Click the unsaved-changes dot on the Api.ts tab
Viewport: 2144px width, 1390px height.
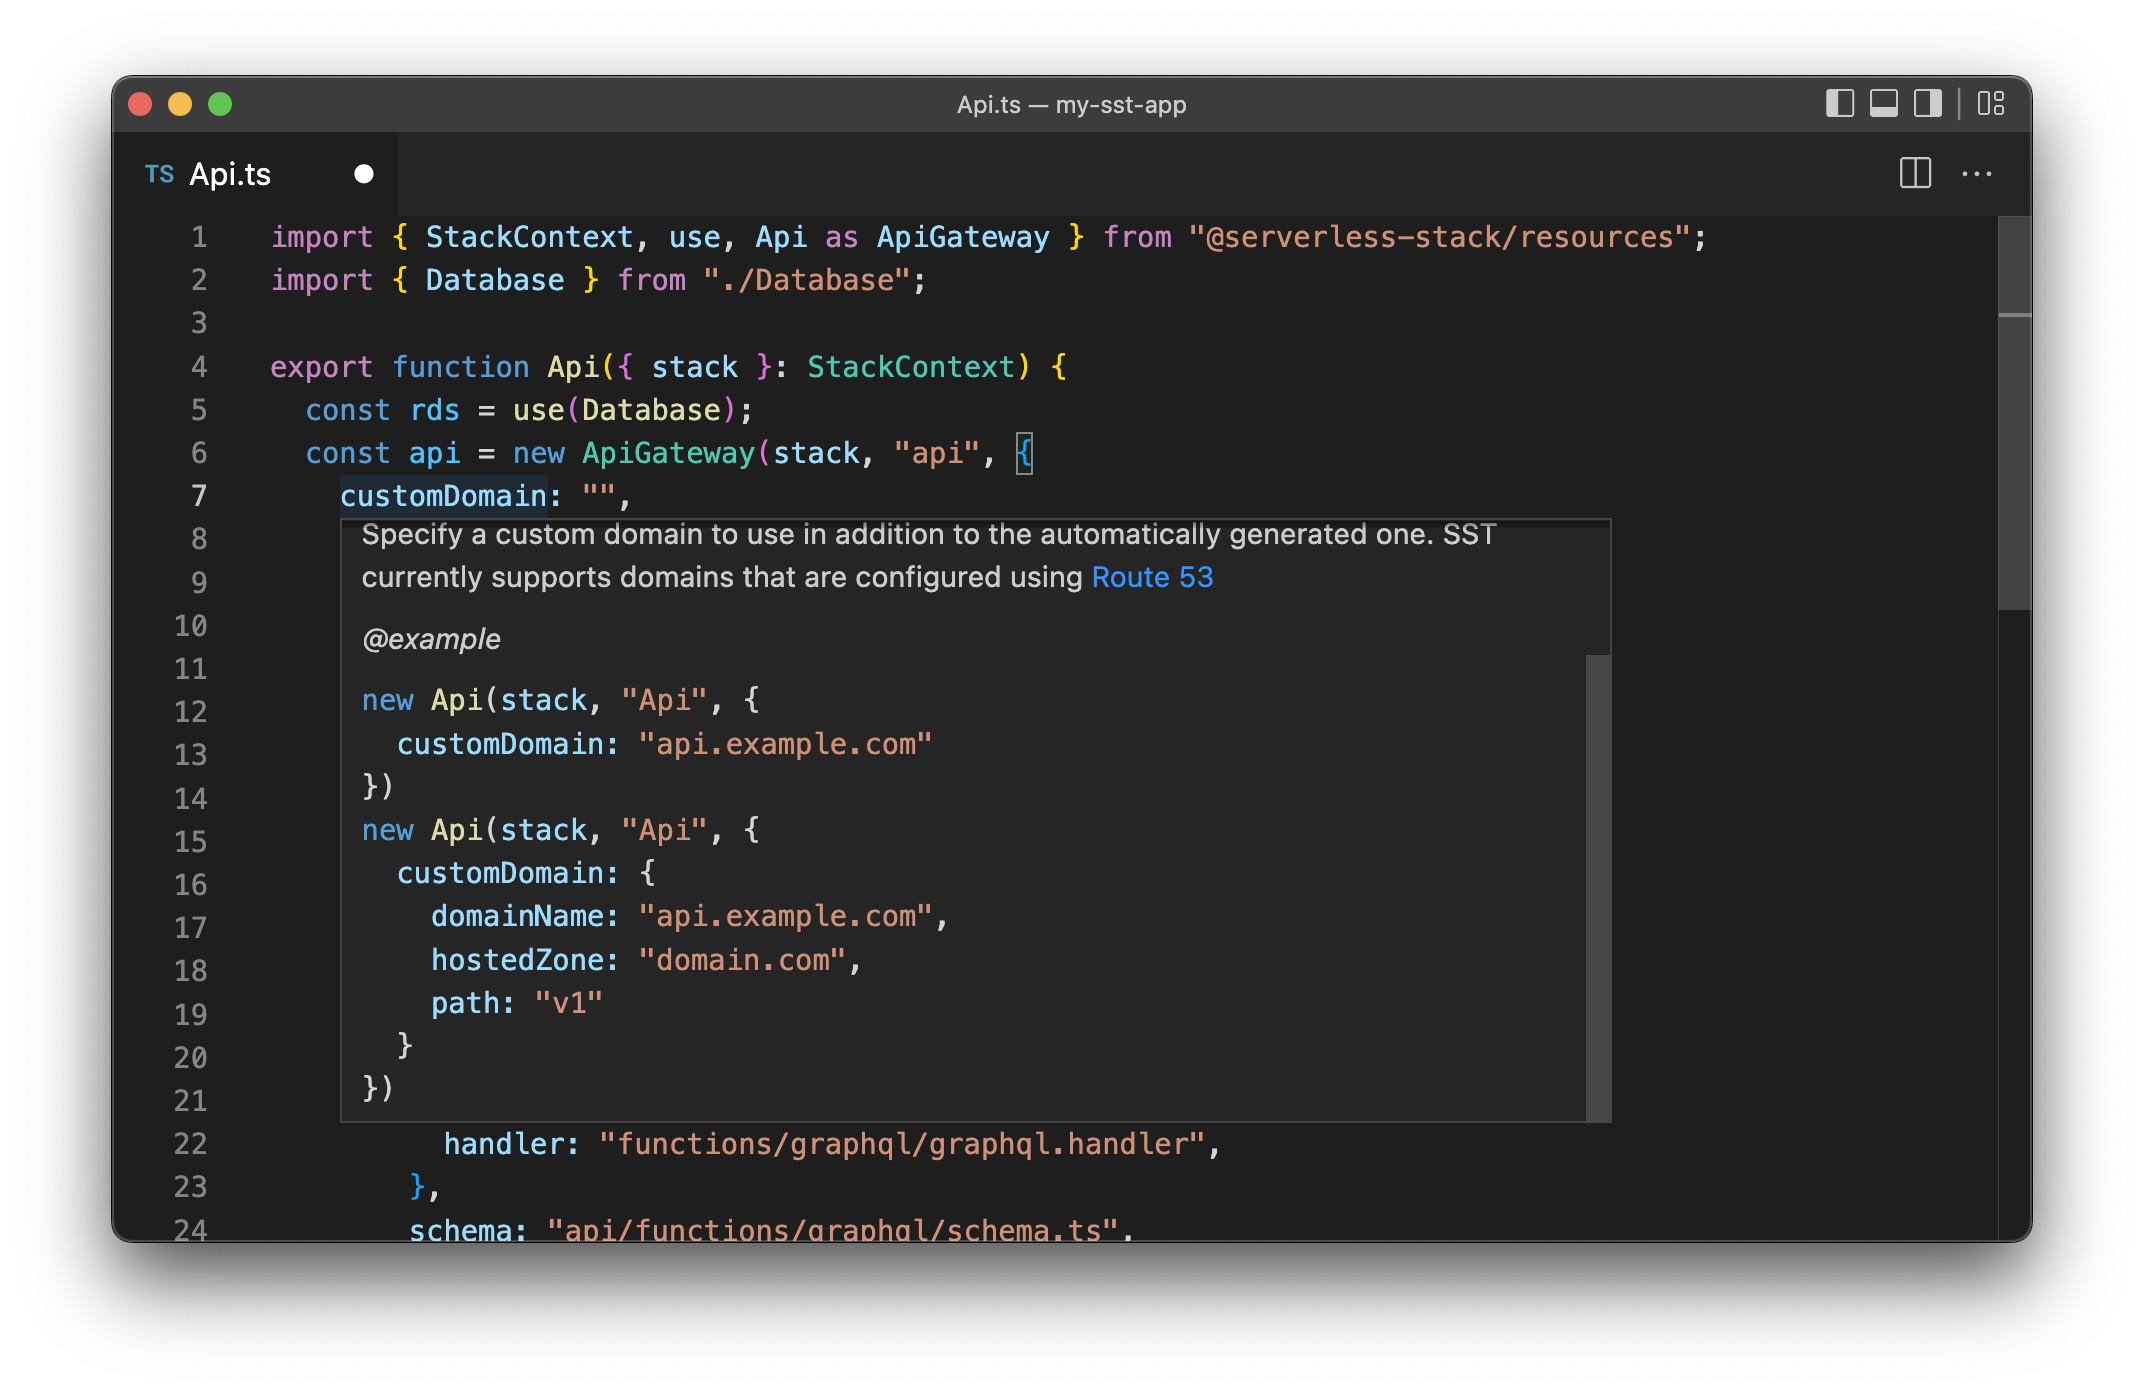pyautogui.click(x=363, y=174)
